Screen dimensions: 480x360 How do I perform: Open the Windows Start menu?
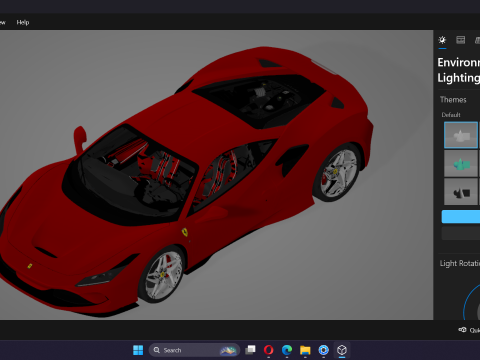click(x=138, y=350)
